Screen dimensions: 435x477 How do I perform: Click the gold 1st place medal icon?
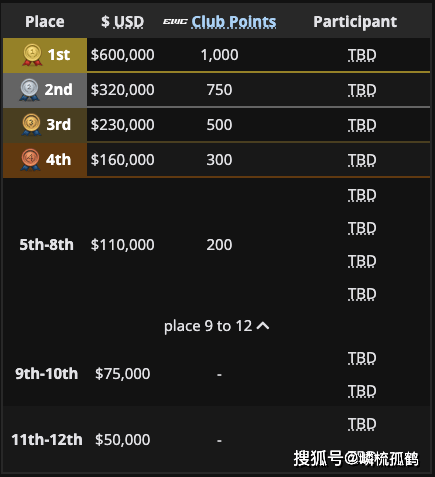click(x=32, y=55)
